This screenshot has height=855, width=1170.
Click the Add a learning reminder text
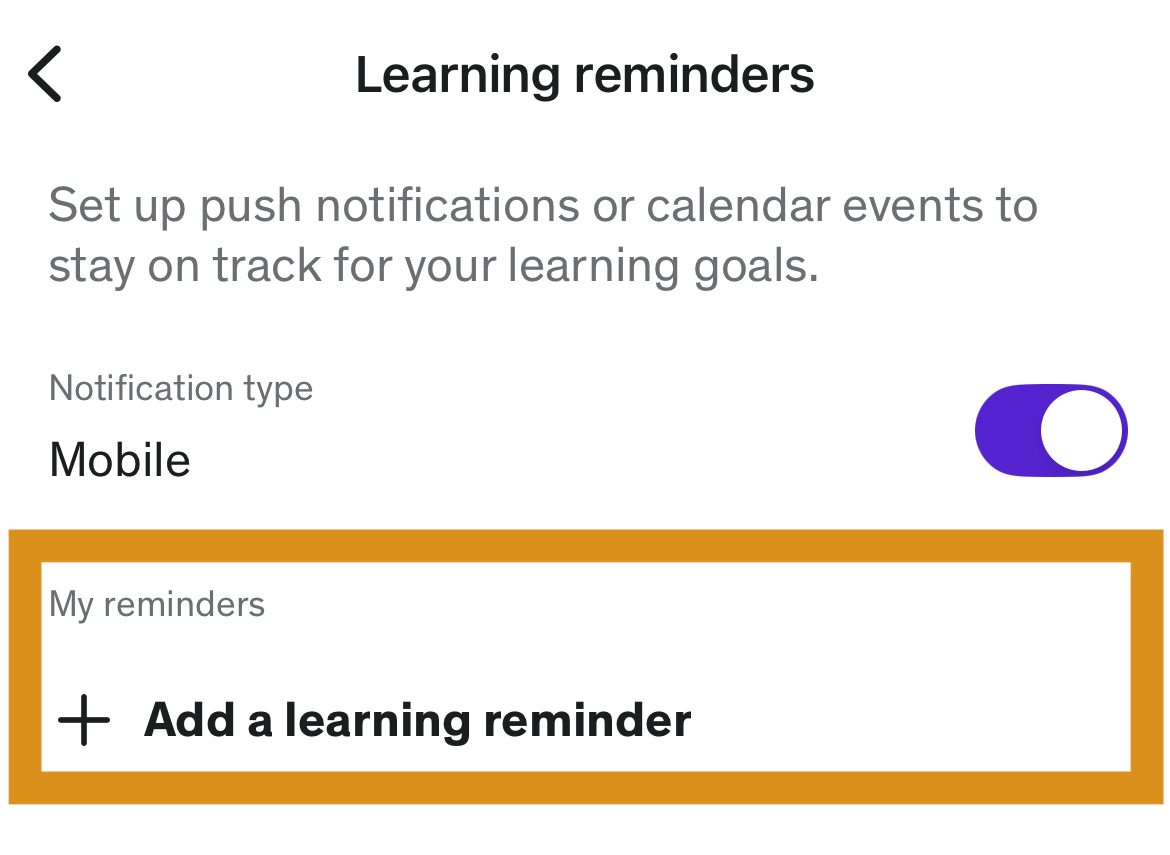418,721
